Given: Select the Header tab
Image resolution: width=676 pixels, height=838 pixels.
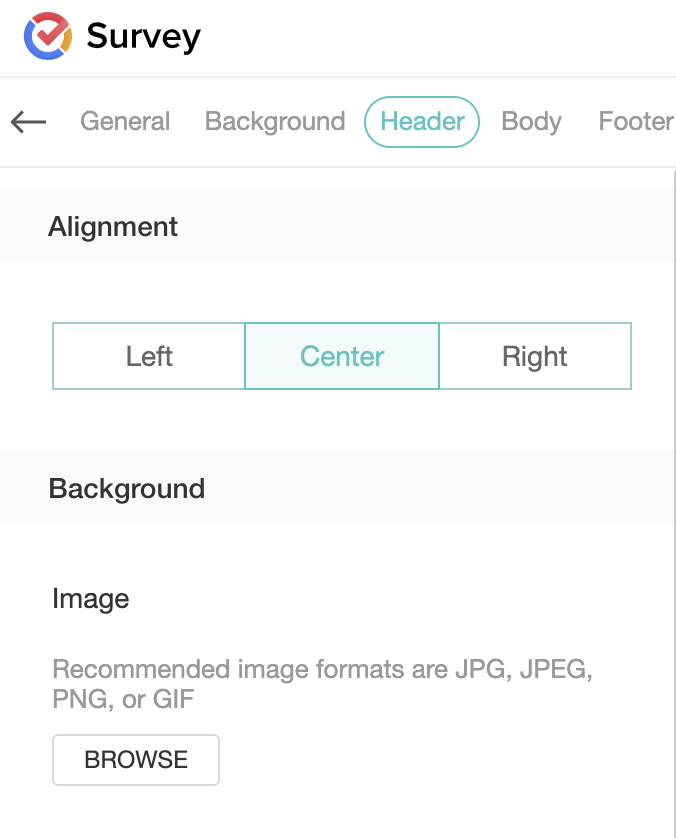Looking at the screenshot, I should click(422, 122).
